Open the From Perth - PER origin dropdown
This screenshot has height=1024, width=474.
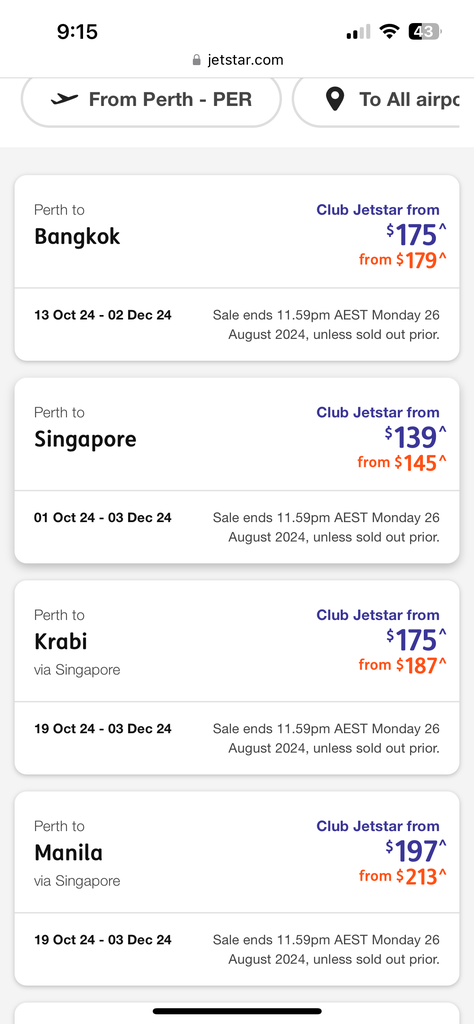pyautogui.click(x=151, y=100)
